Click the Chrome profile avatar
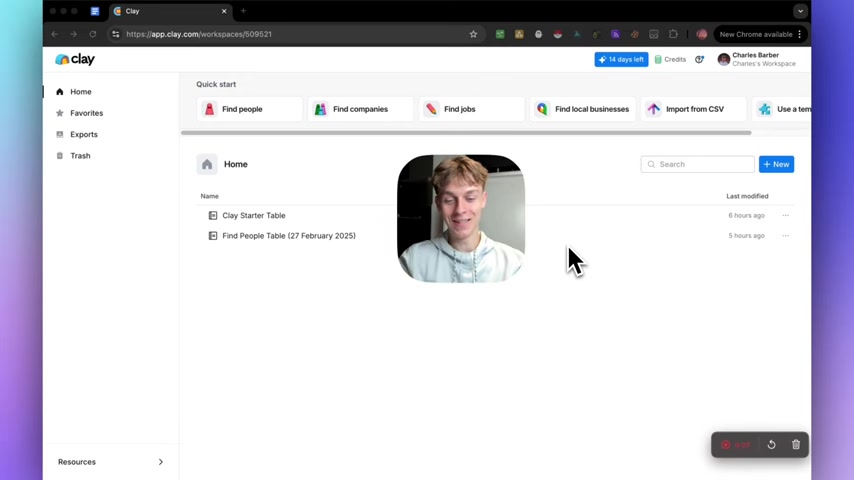 pyautogui.click(x=702, y=34)
